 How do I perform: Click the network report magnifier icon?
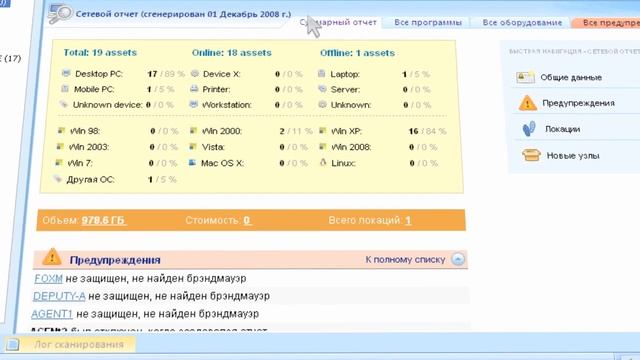(x=60, y=14)
